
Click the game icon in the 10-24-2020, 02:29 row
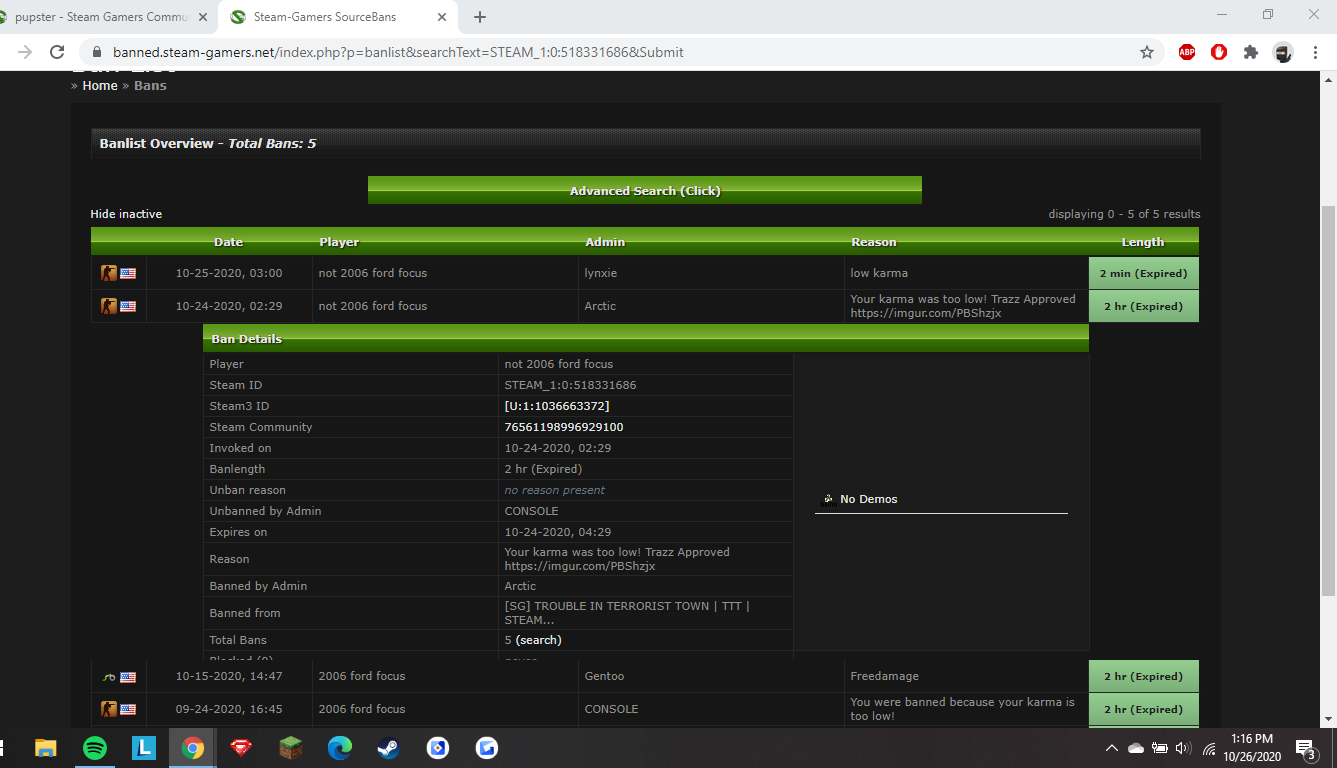(109, 306)
